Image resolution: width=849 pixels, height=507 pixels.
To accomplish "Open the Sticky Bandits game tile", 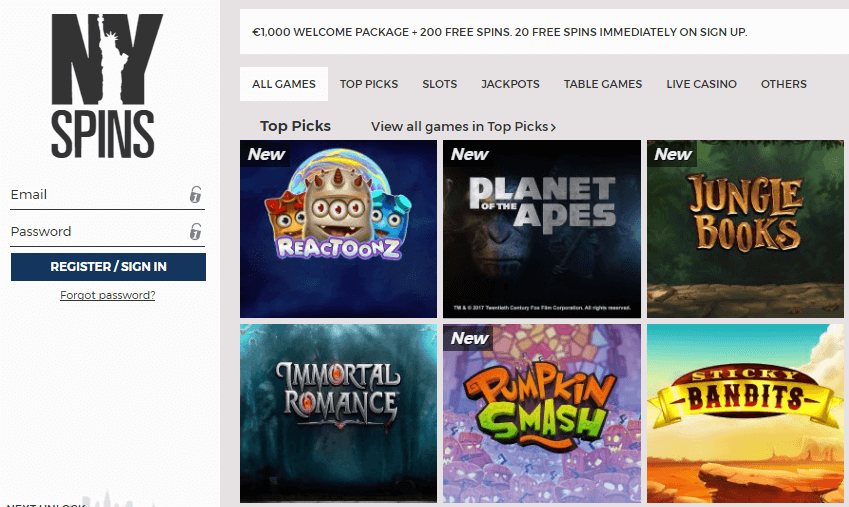I will click(745, 413).
